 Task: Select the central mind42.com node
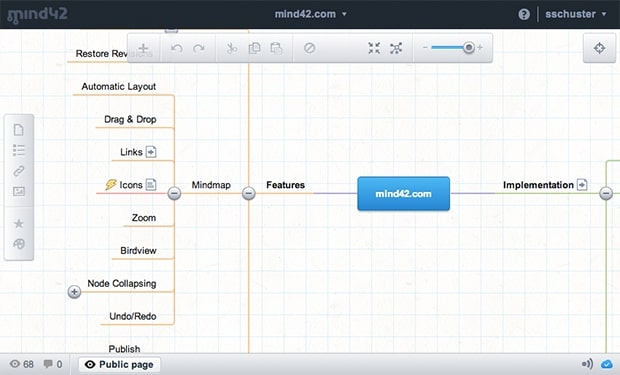404,193
